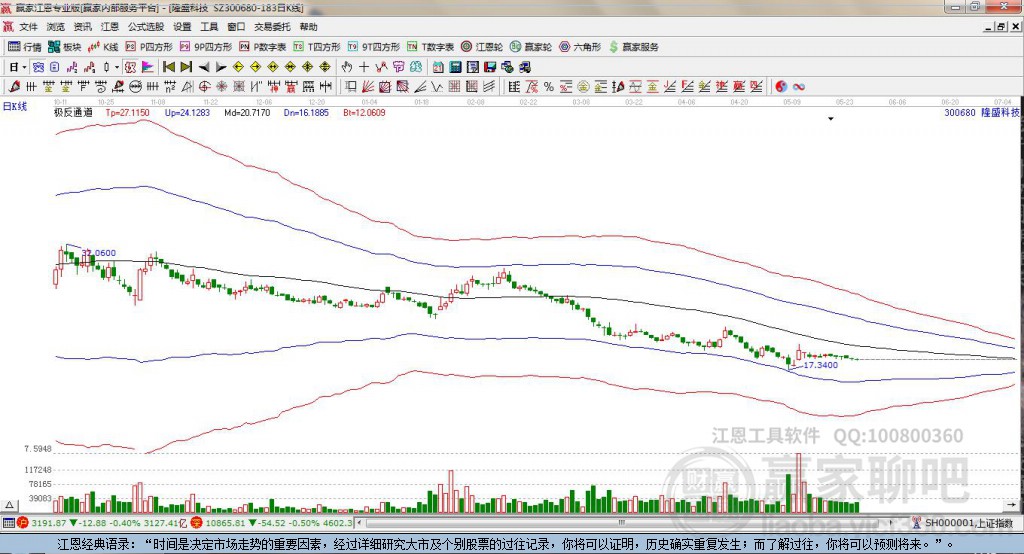Click the right arrow at chart bottom edge
The width and height of the screenshot is (1024, 554).
click(1011, 505)
